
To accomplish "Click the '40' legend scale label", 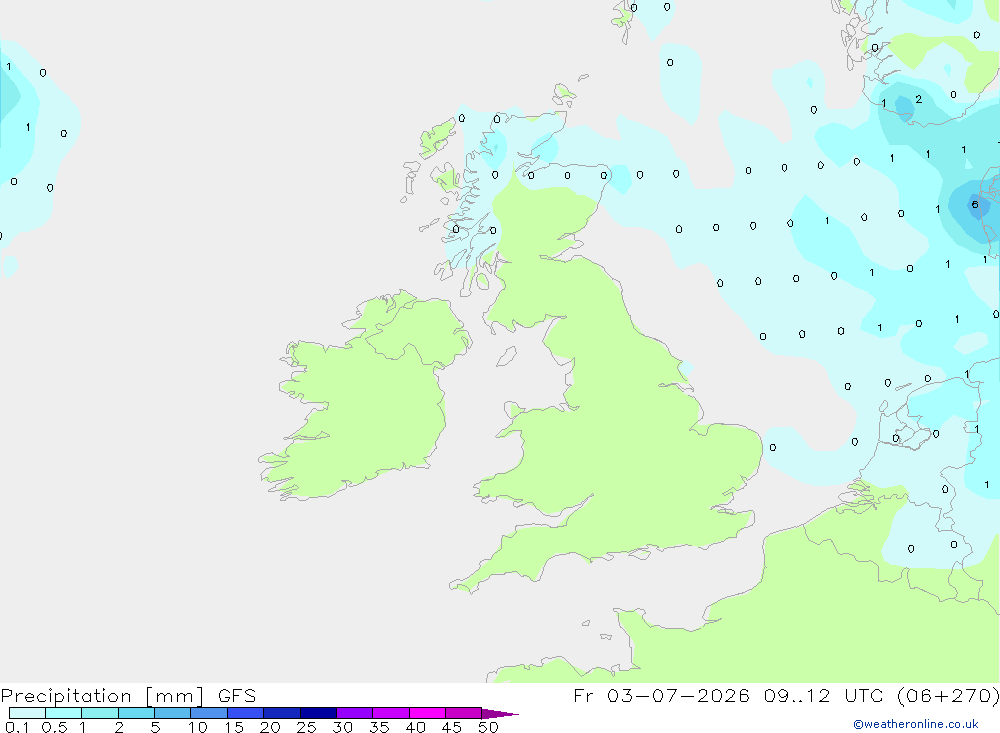I will pyautogui.click(x=415, y=727).
